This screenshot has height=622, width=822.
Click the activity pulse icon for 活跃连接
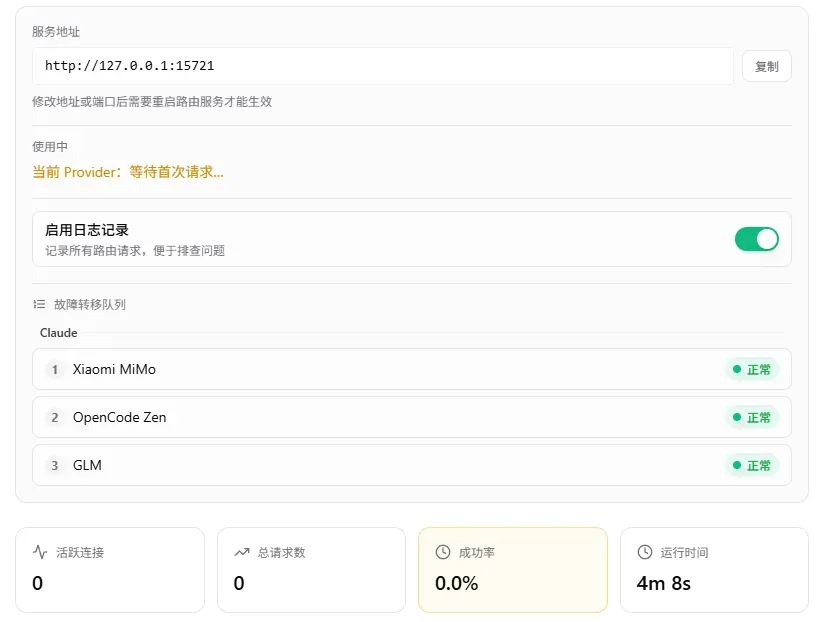tap(40, 552)
